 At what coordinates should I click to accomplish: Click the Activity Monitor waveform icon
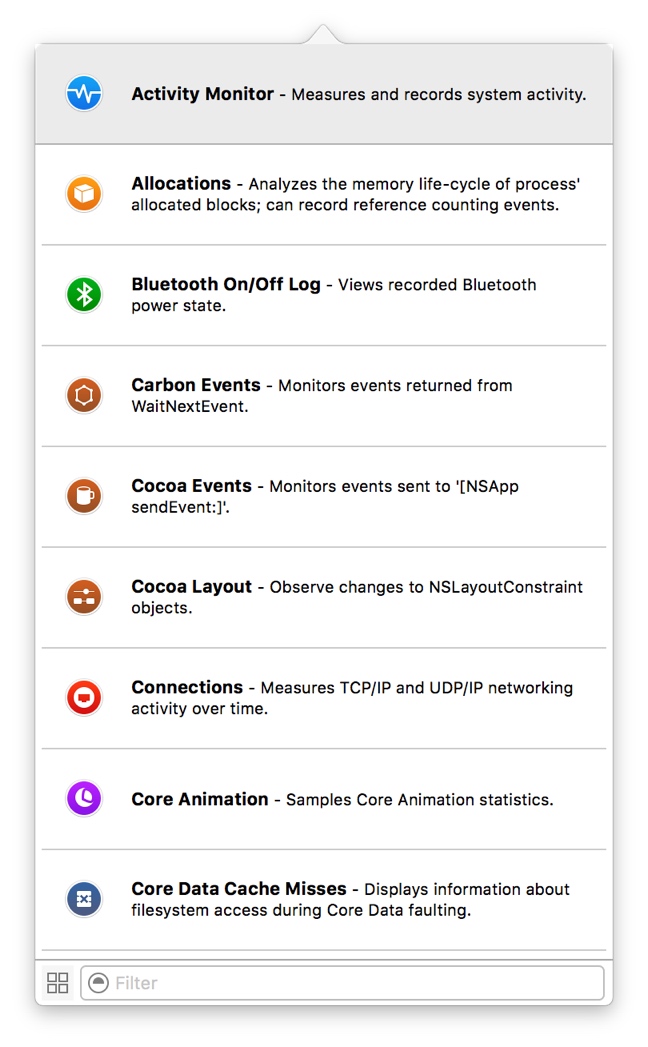tap(84, 94)
